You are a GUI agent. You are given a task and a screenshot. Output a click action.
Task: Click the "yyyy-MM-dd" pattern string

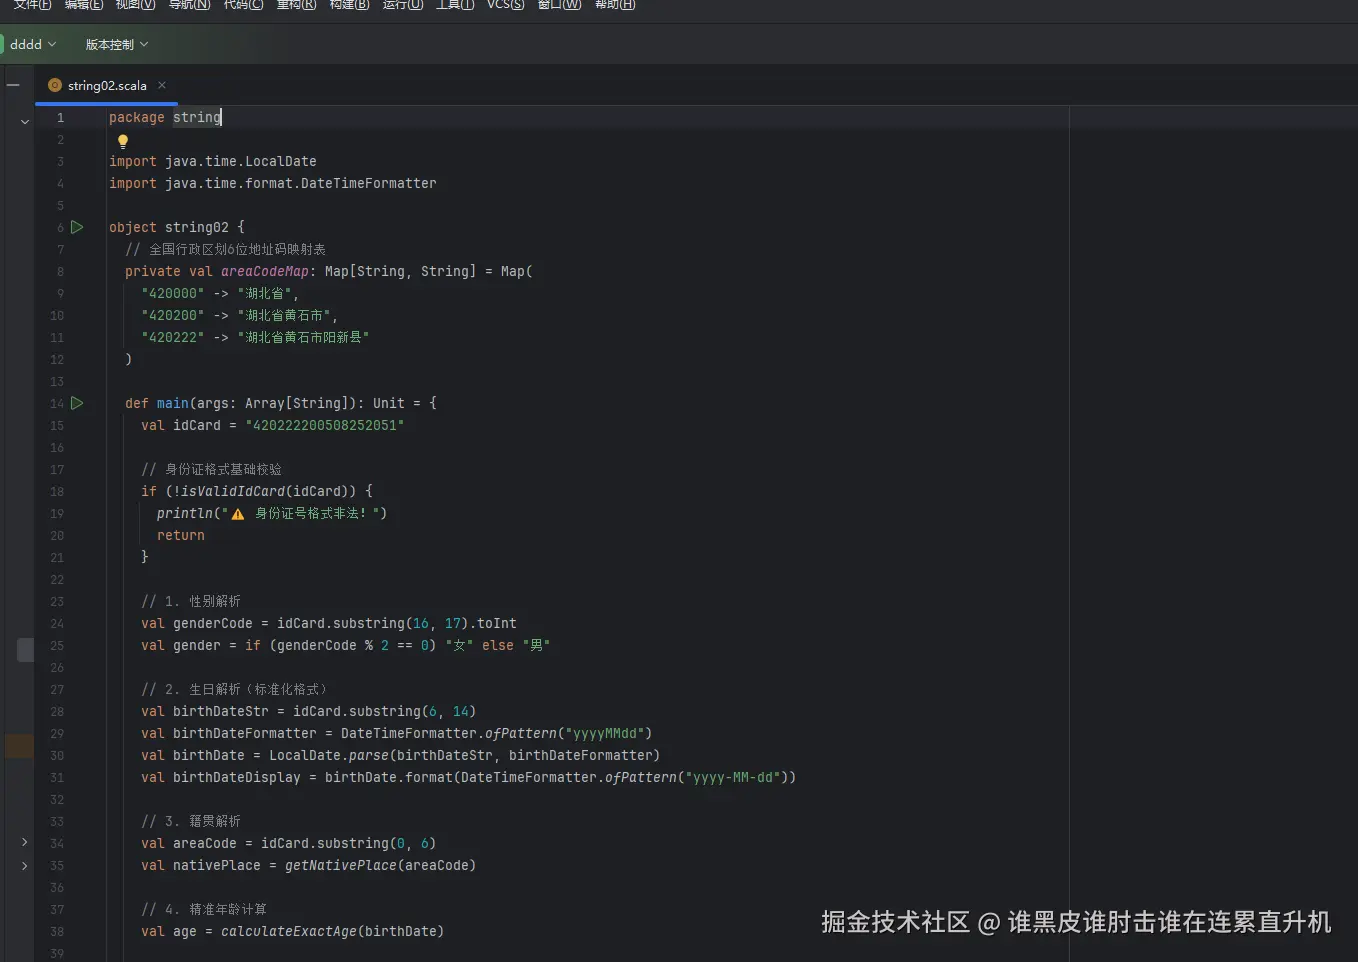tap(733, 777)
